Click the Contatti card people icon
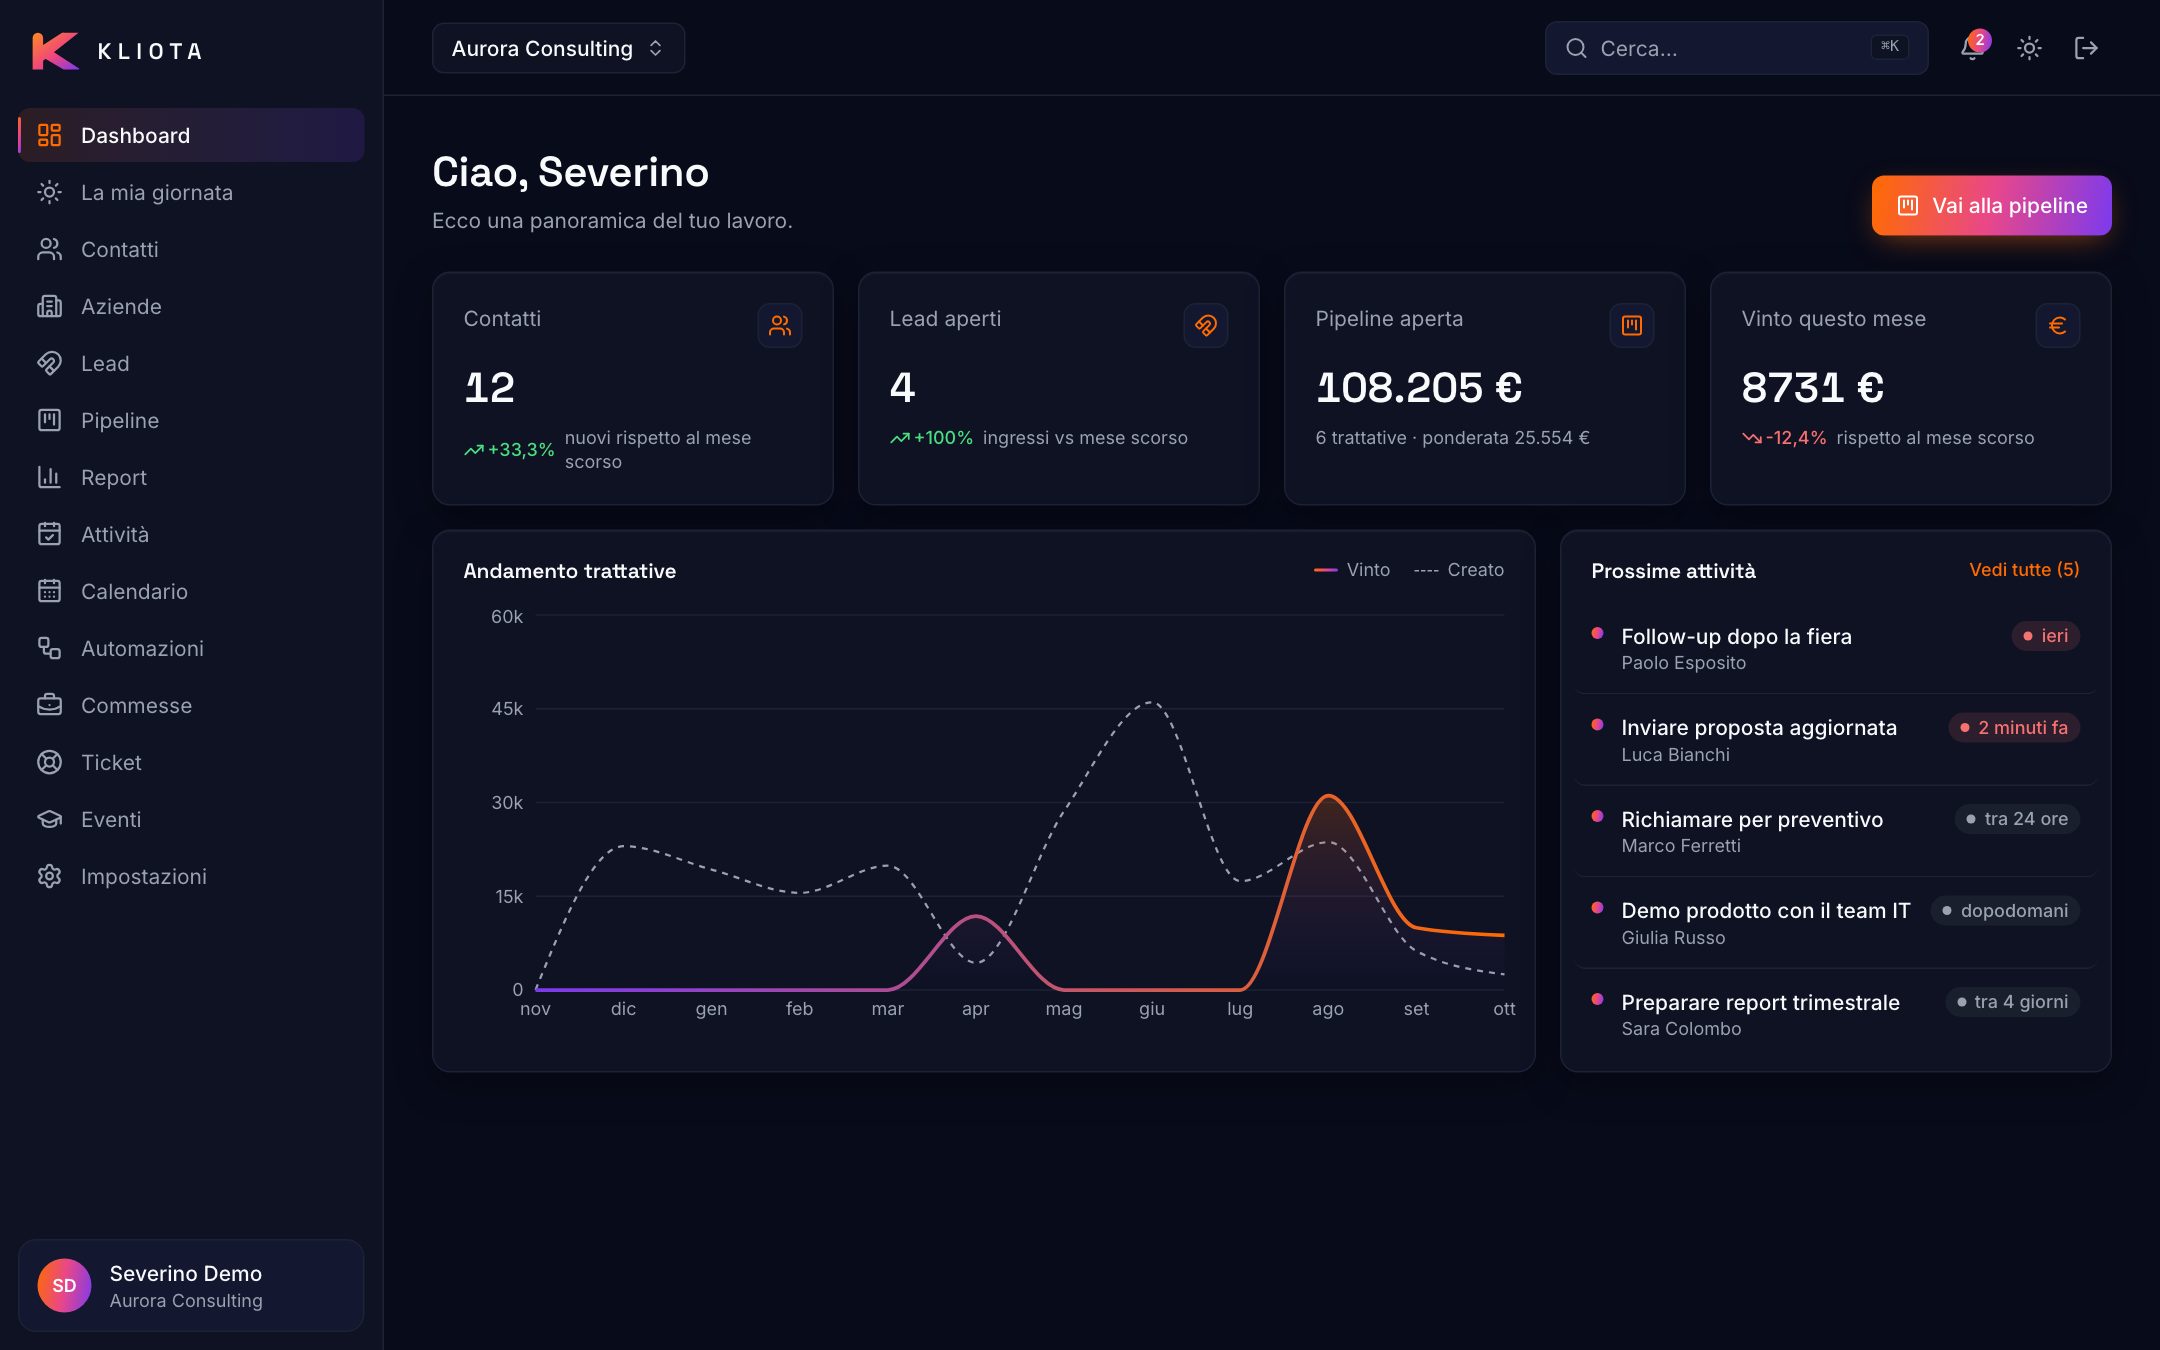The width and height of the screenshot is (2160, 1350). [x=780, y=325]
